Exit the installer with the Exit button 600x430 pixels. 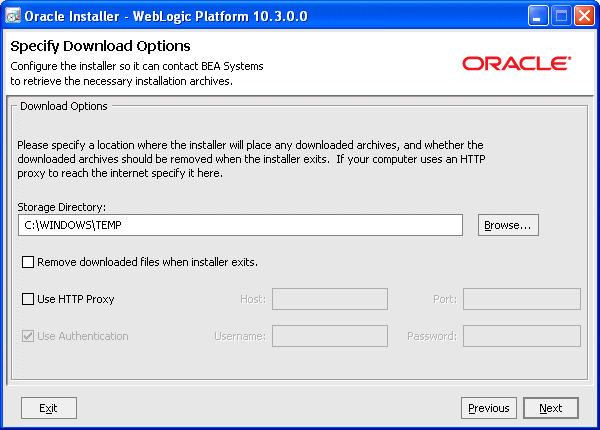click(x=49, y=408)
